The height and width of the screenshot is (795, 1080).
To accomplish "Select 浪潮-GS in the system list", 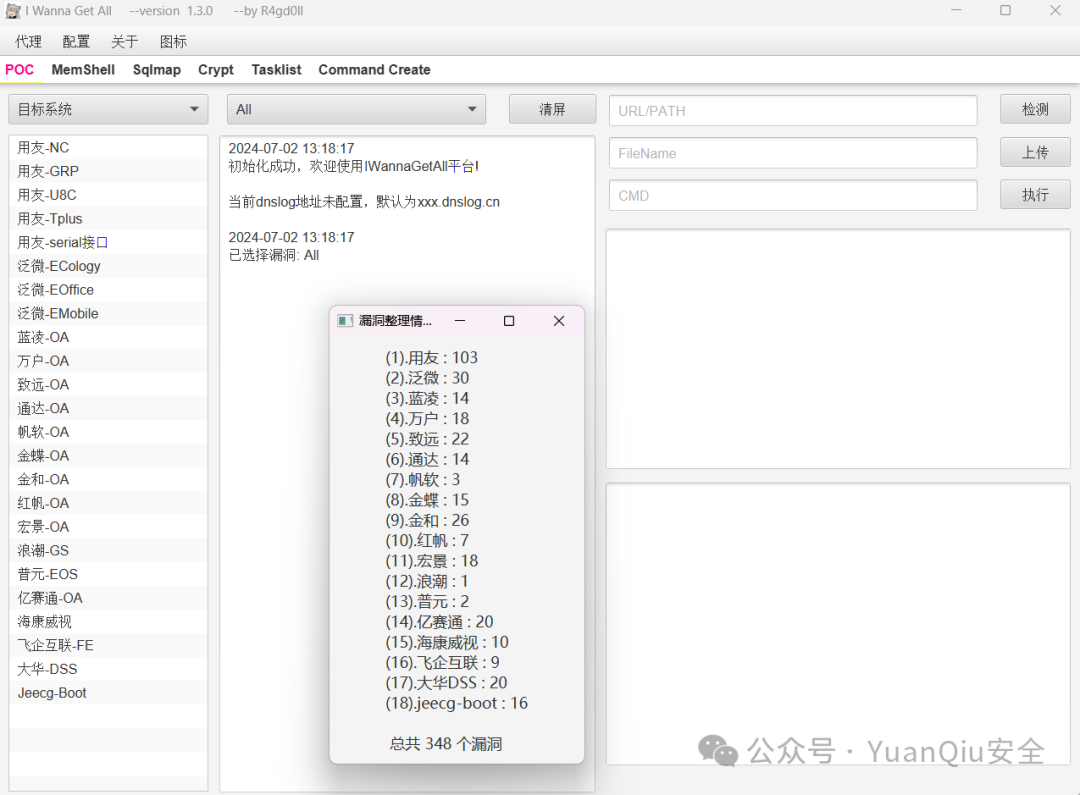I will point(108,550).
